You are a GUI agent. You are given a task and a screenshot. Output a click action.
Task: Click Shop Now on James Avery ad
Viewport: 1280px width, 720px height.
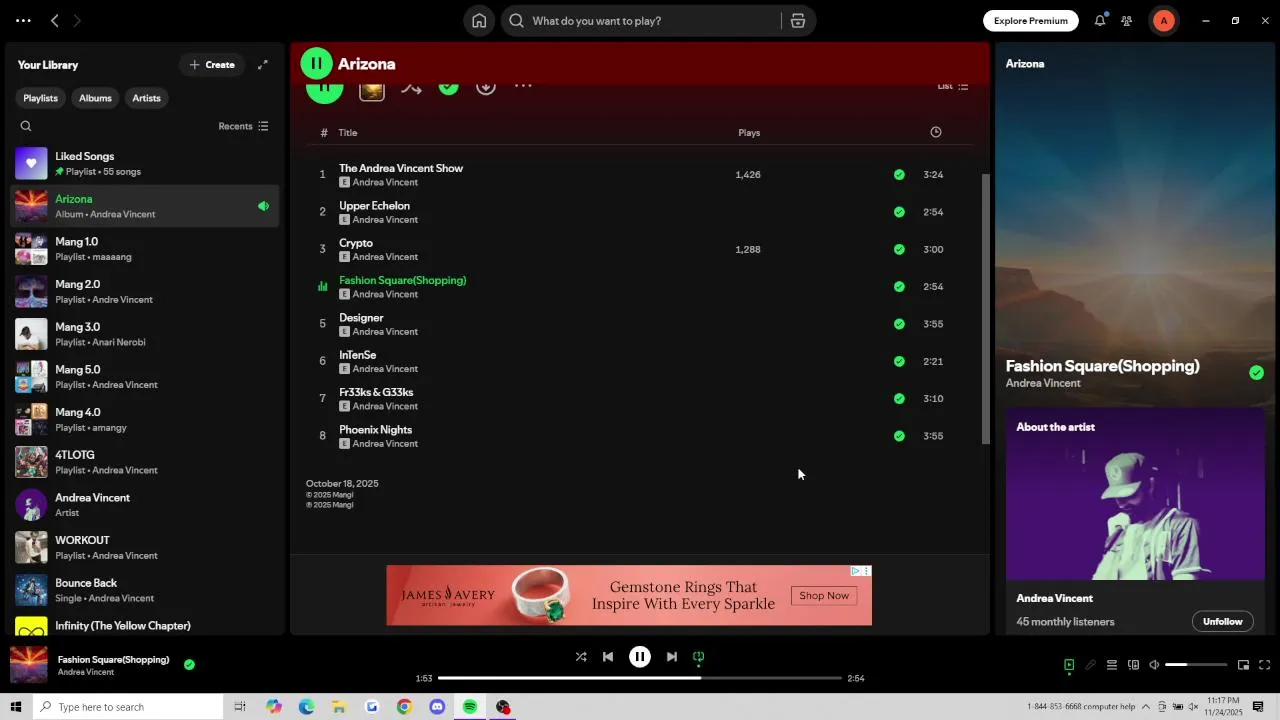[x=824, y=596]
